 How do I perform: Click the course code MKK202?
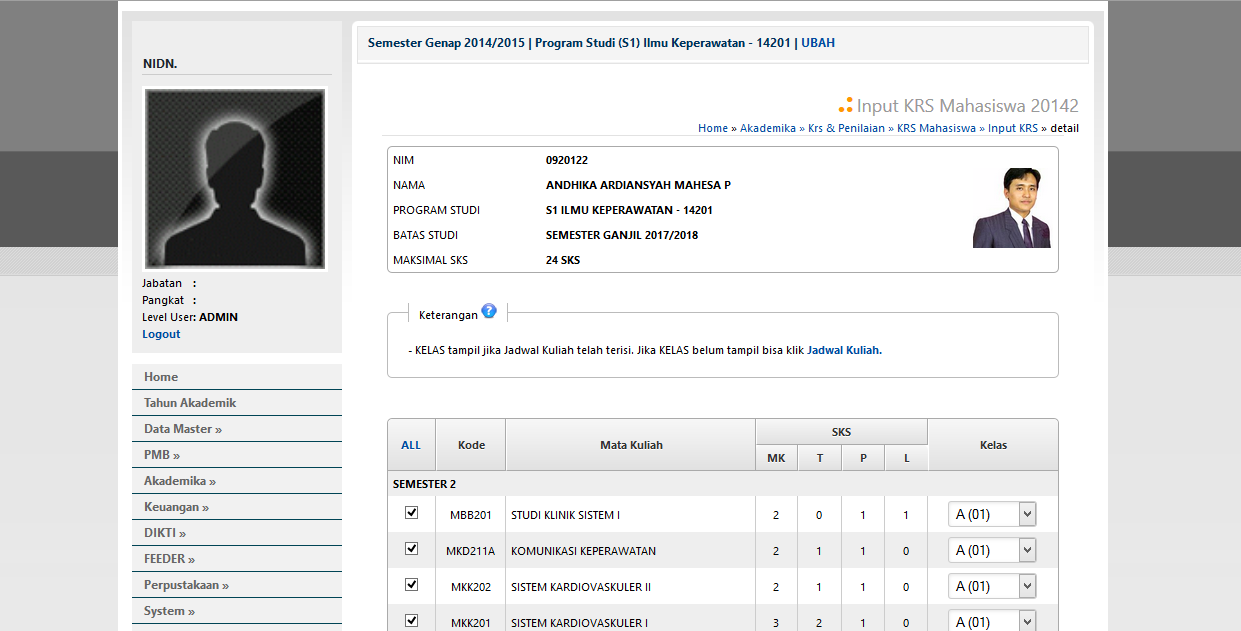(x=470, y=587)
